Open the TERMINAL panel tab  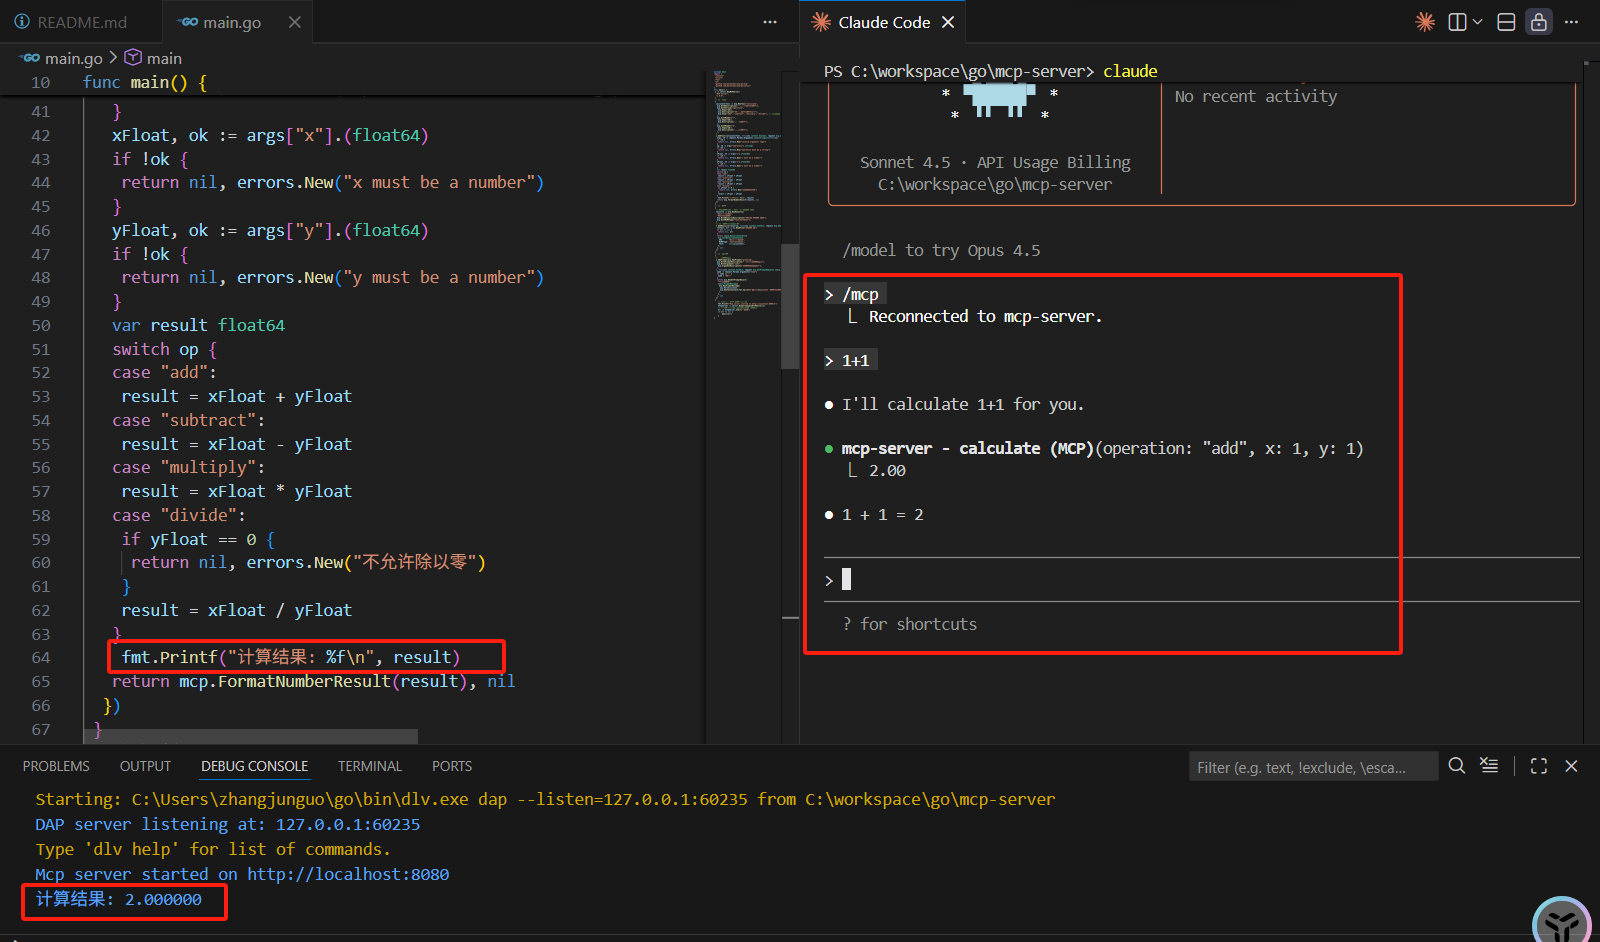pos(369,766)
